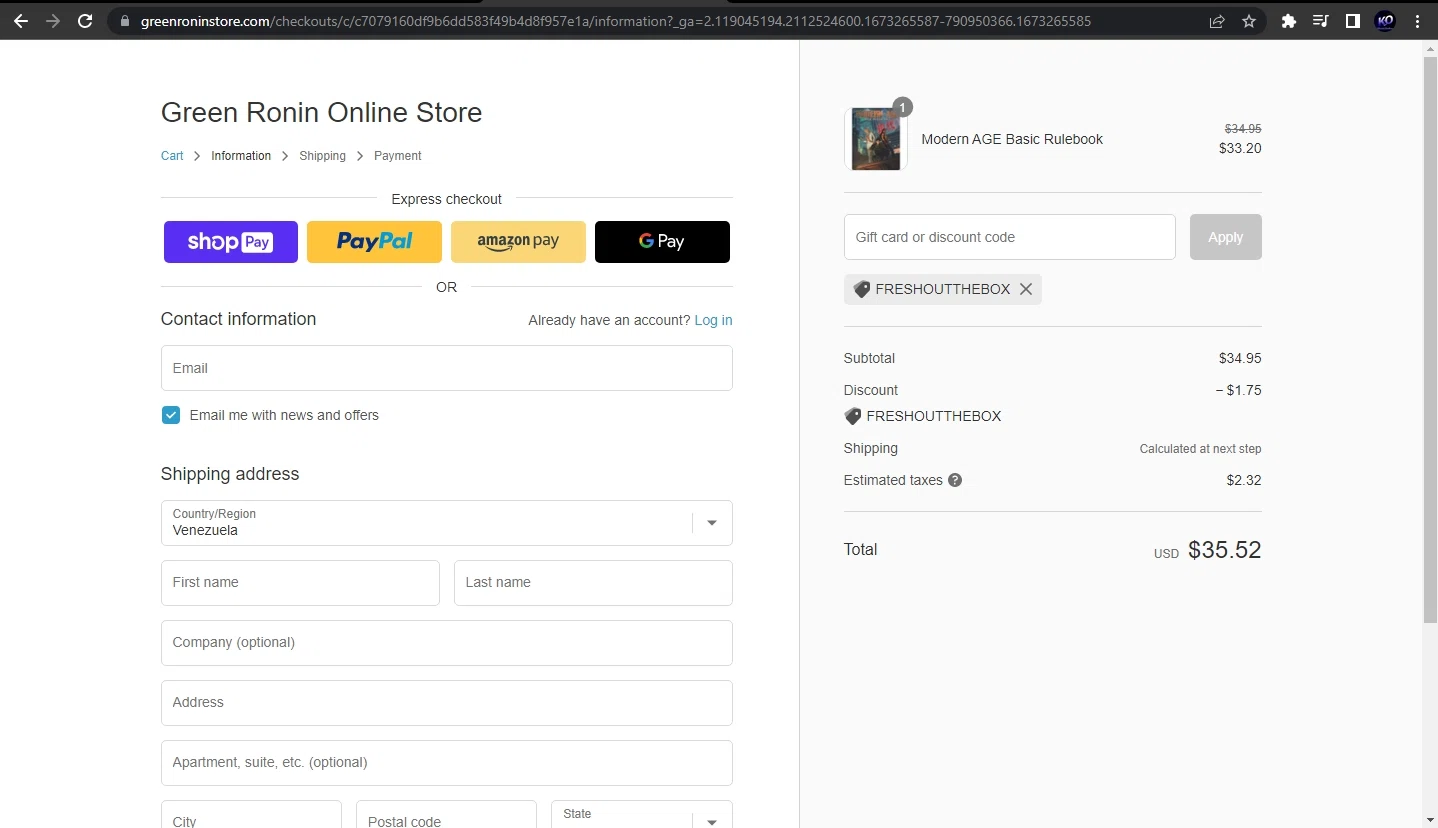Click the First name field

tap(300, 583)
